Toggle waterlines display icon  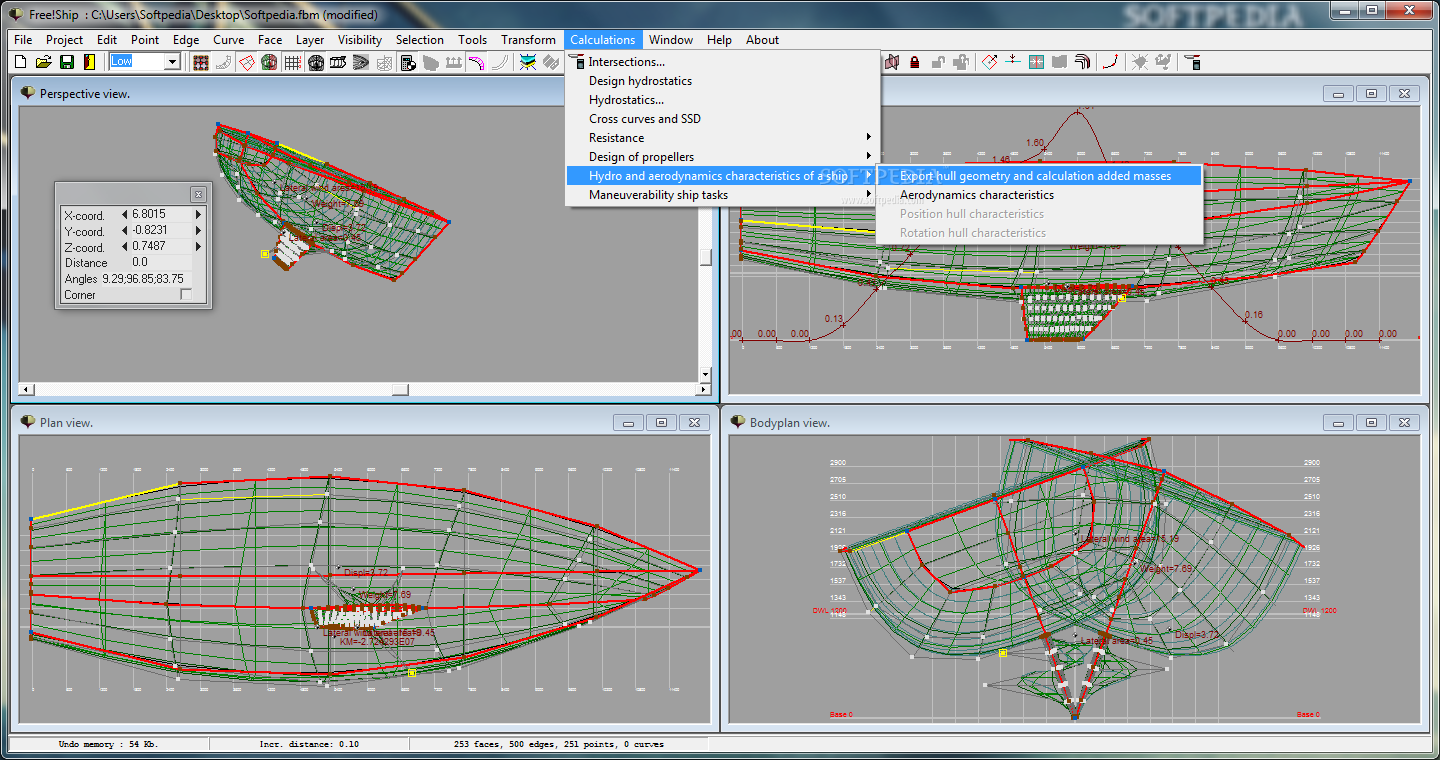[x=361, y=62]
